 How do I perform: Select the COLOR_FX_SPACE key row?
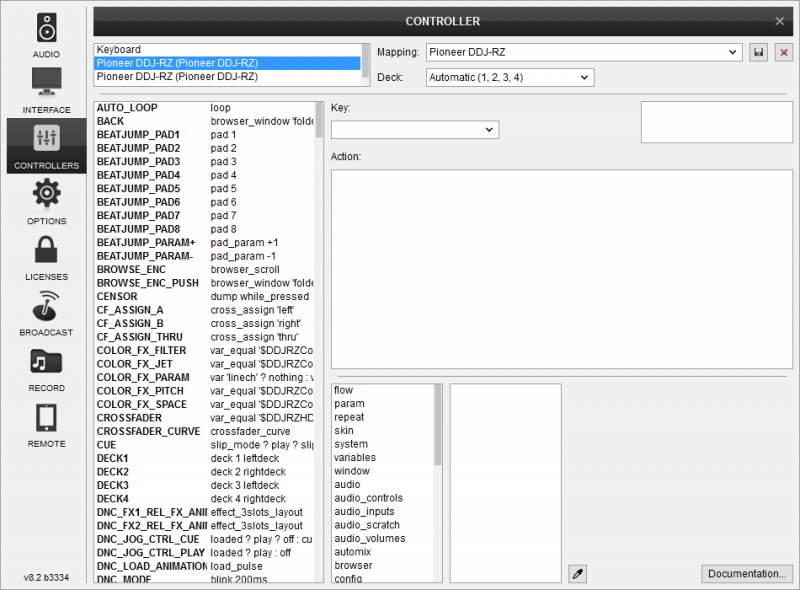click(x=205, y=404)
